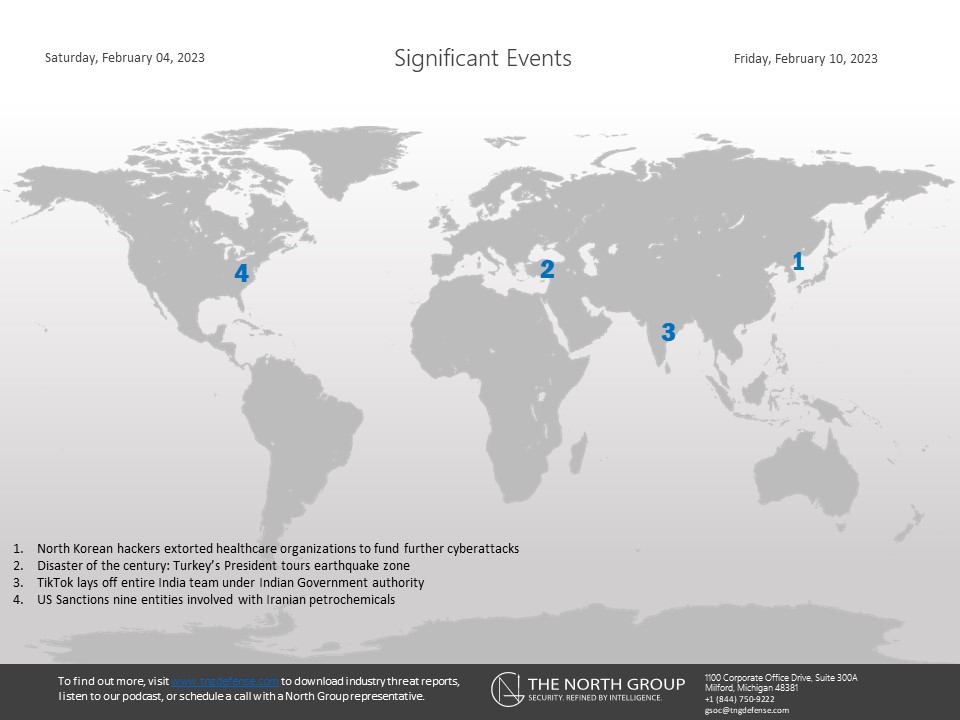Click the '1100 Corporate Office Drive, Suite 300A' address
The image size is (960, 720).
pos(781,678)
